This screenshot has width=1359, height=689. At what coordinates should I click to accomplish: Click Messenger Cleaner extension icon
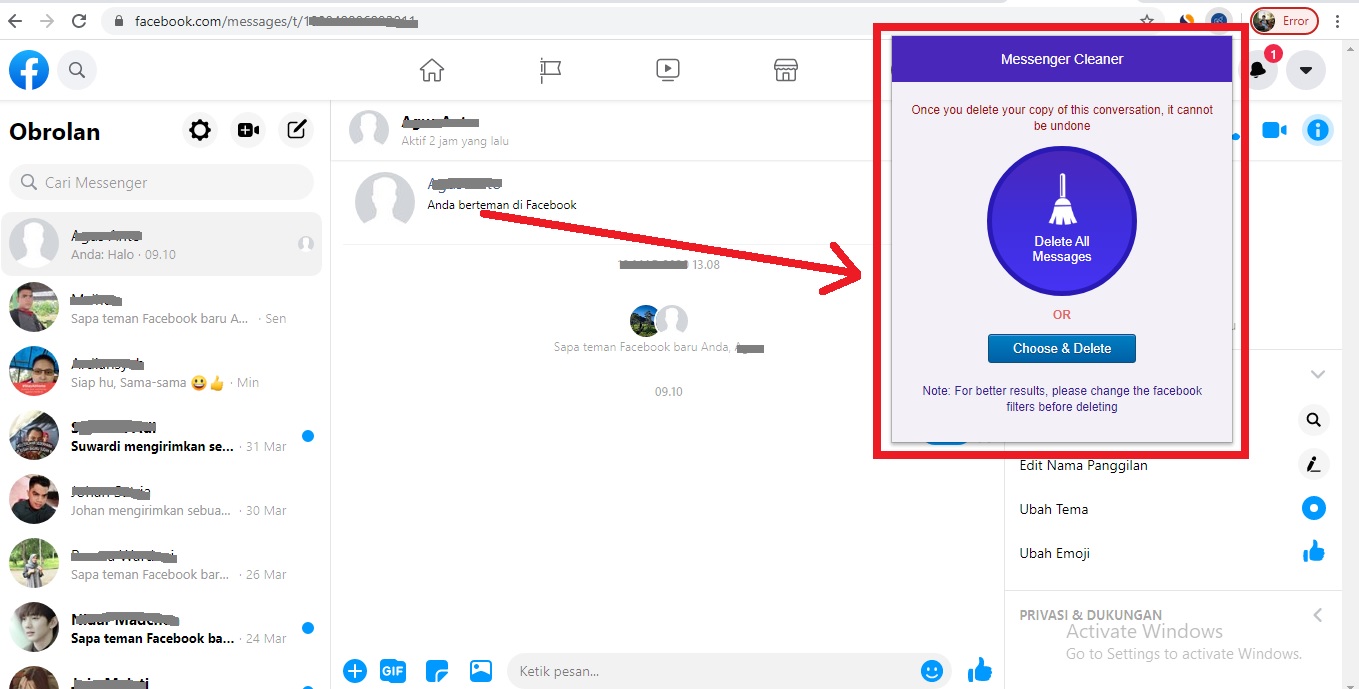(1218, 20)
